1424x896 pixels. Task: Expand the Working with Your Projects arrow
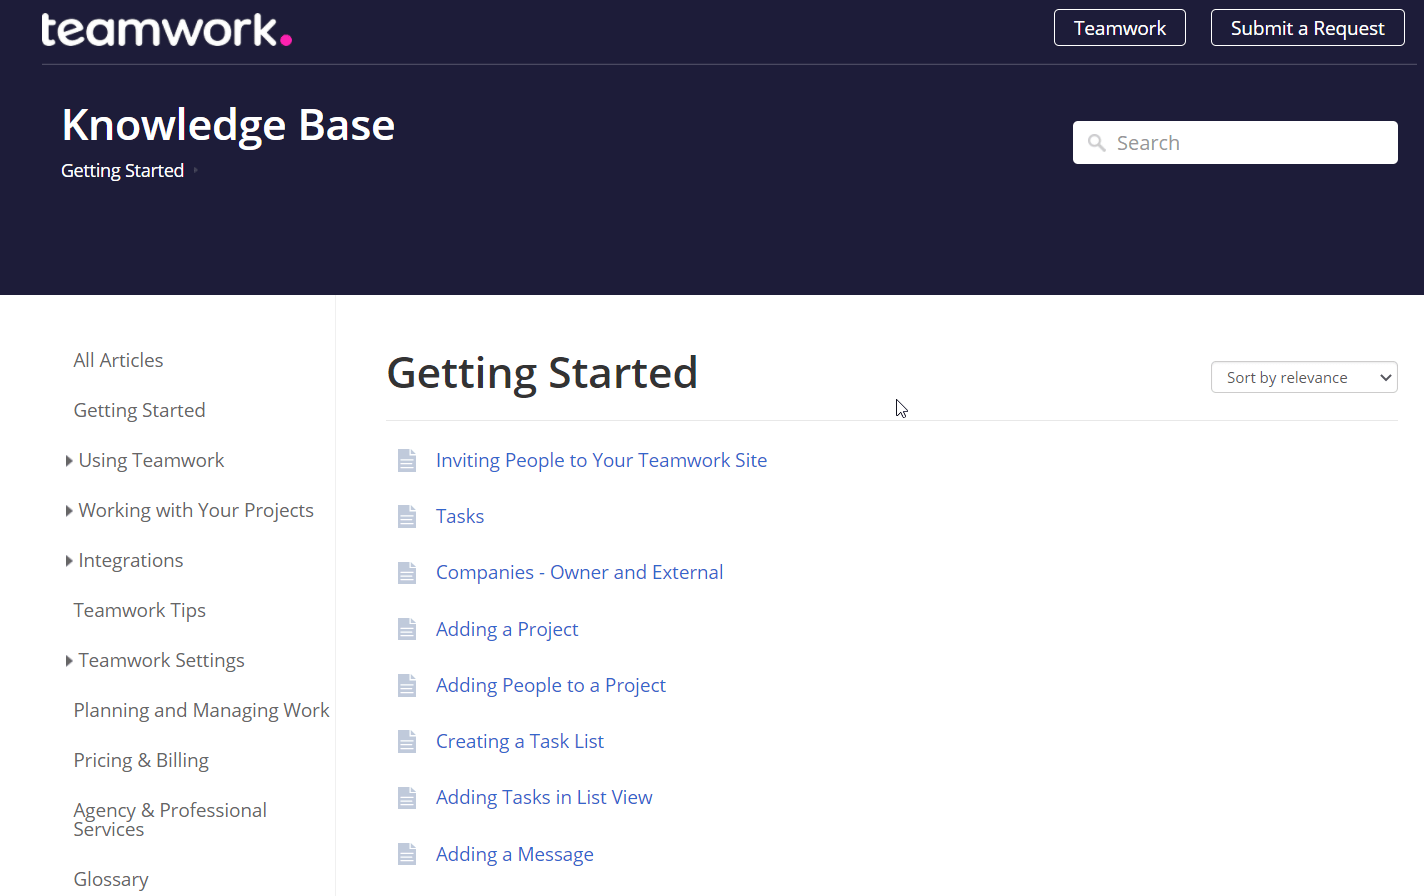coord(69,511)
